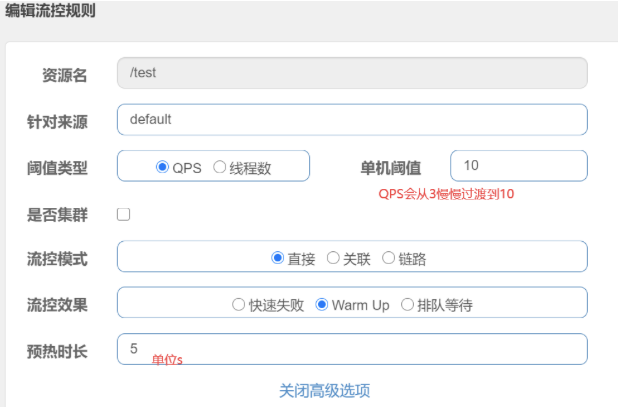Enable the 是否集群 checkbox

click(x=124, y=214)
